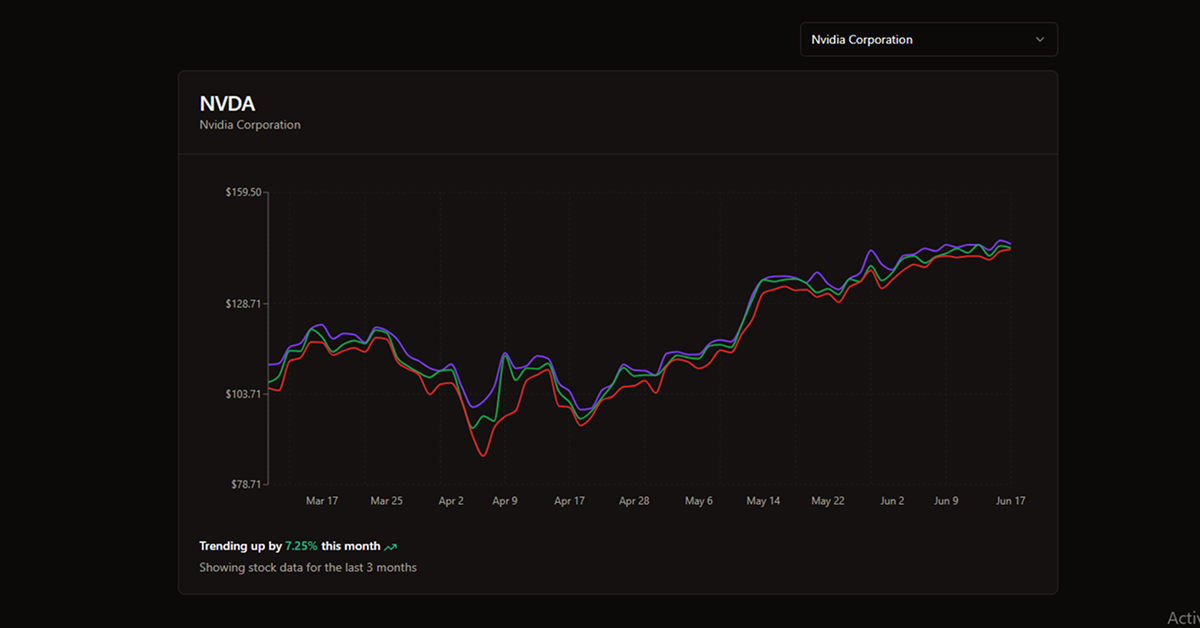Click the Apr 28 x-axis date label
This screenshot has height=628, width=1200.
[x=634, y=501]
